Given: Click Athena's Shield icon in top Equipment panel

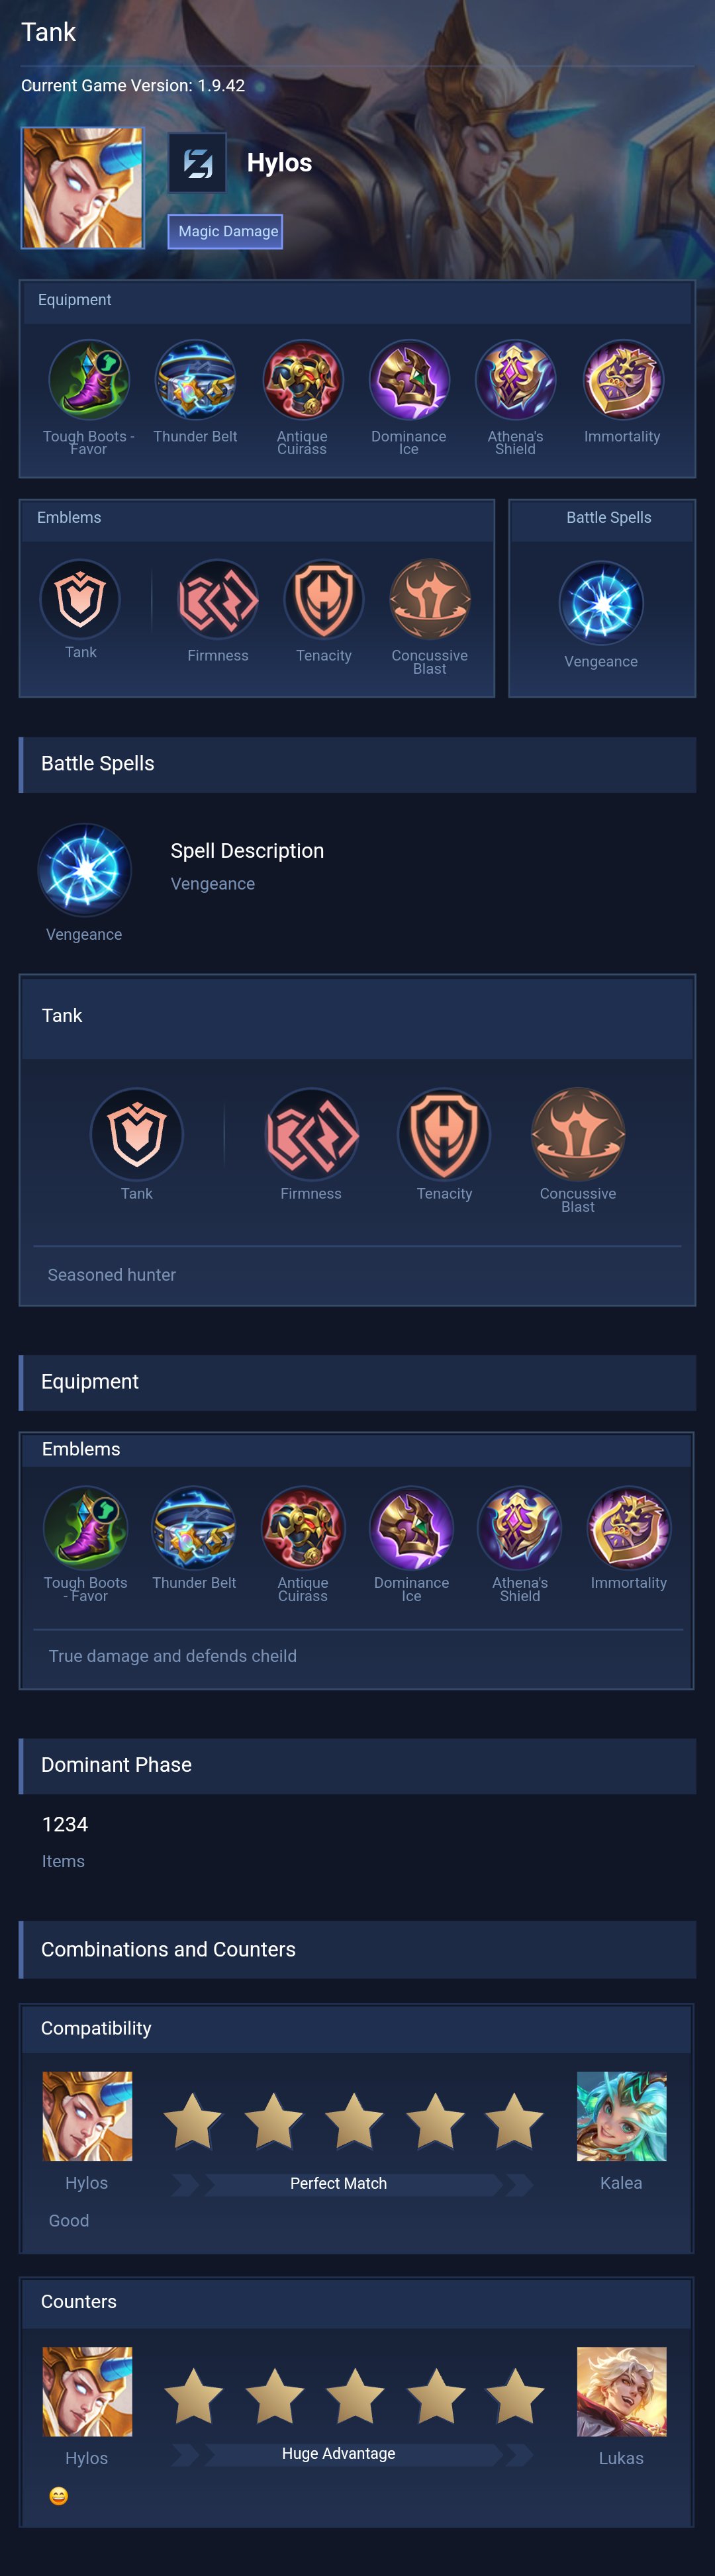Looking at the screenshot, I should (516, 380).
